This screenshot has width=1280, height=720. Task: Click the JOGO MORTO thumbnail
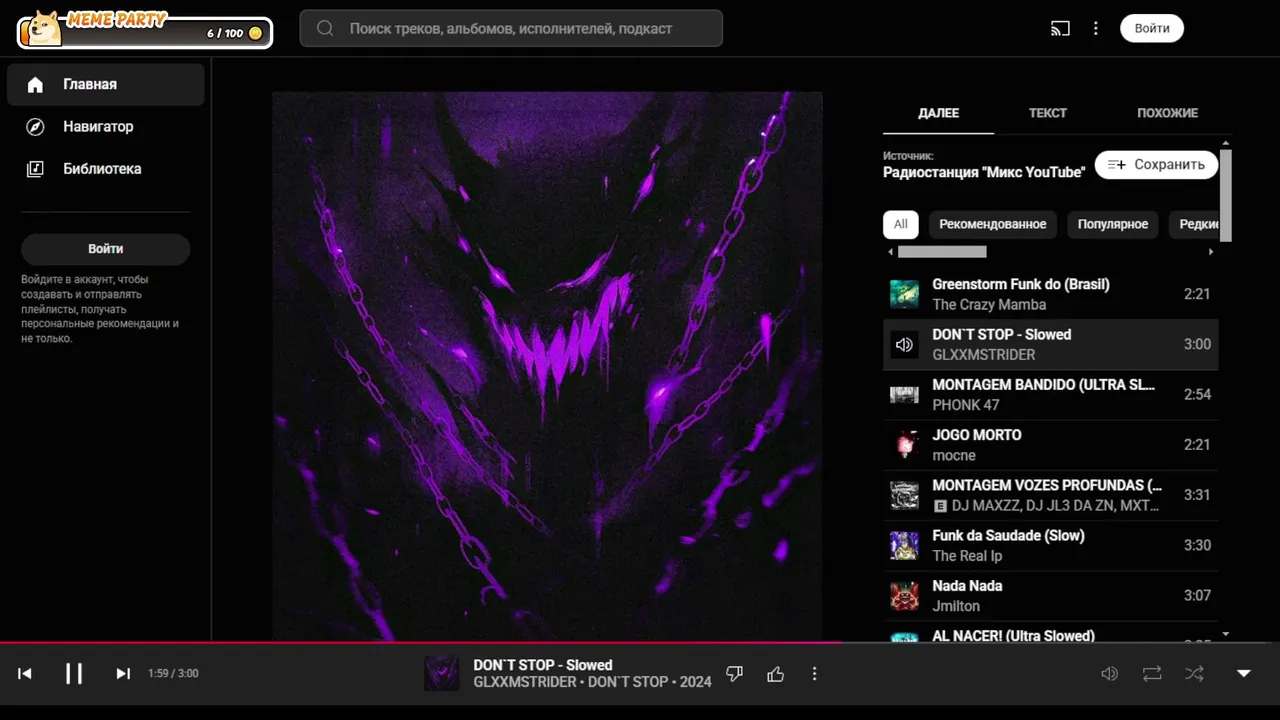coord(904,445)
